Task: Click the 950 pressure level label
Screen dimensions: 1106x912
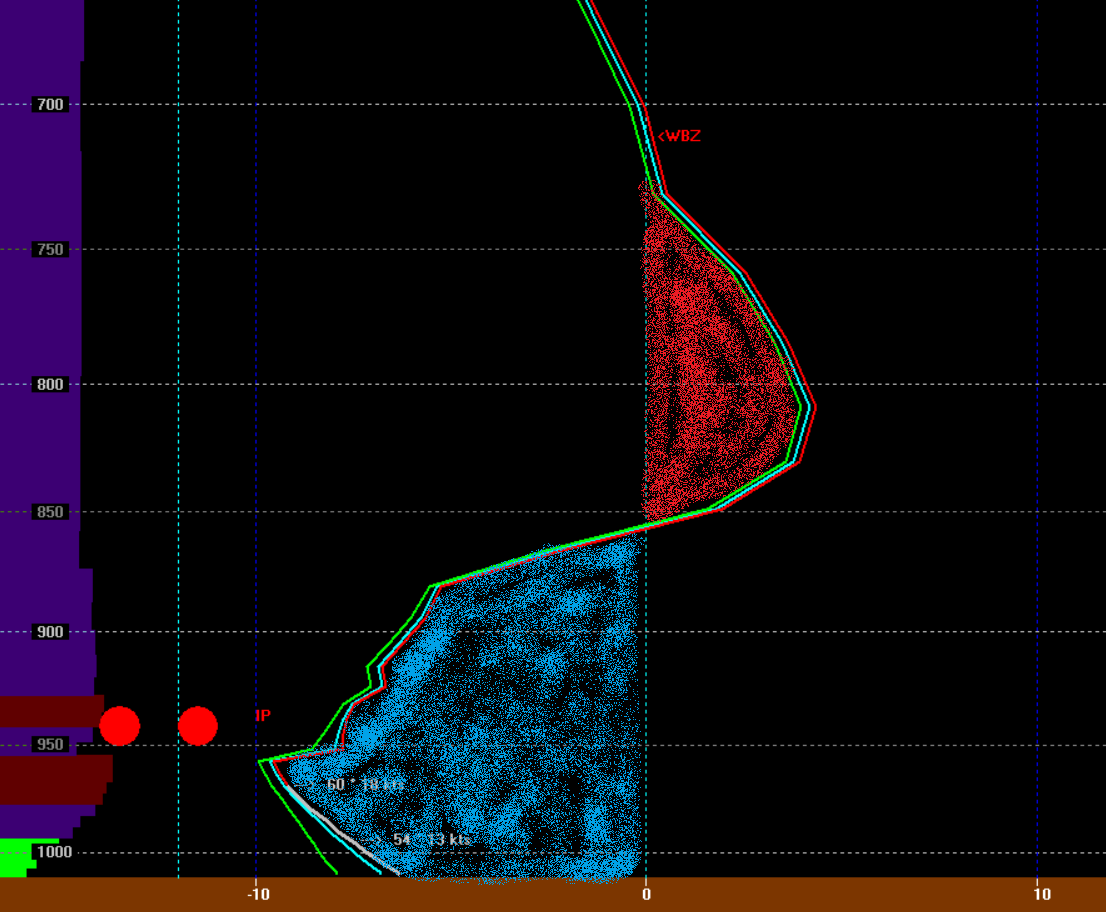Action: (48, 744)
